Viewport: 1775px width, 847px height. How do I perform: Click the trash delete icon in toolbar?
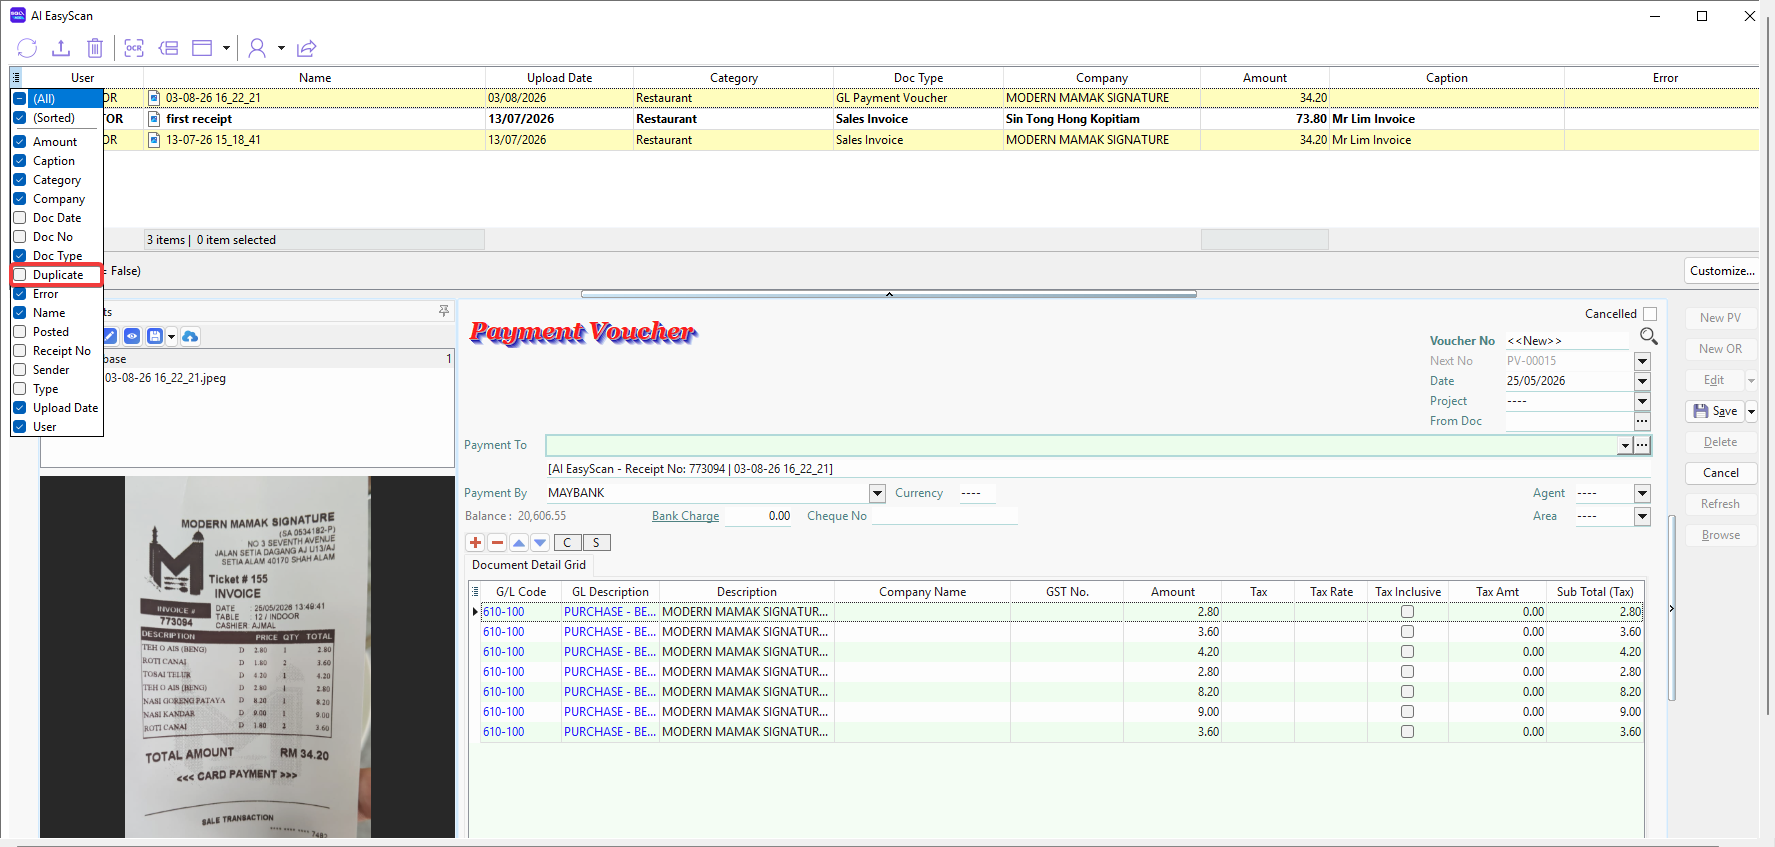tap(95, 48)
